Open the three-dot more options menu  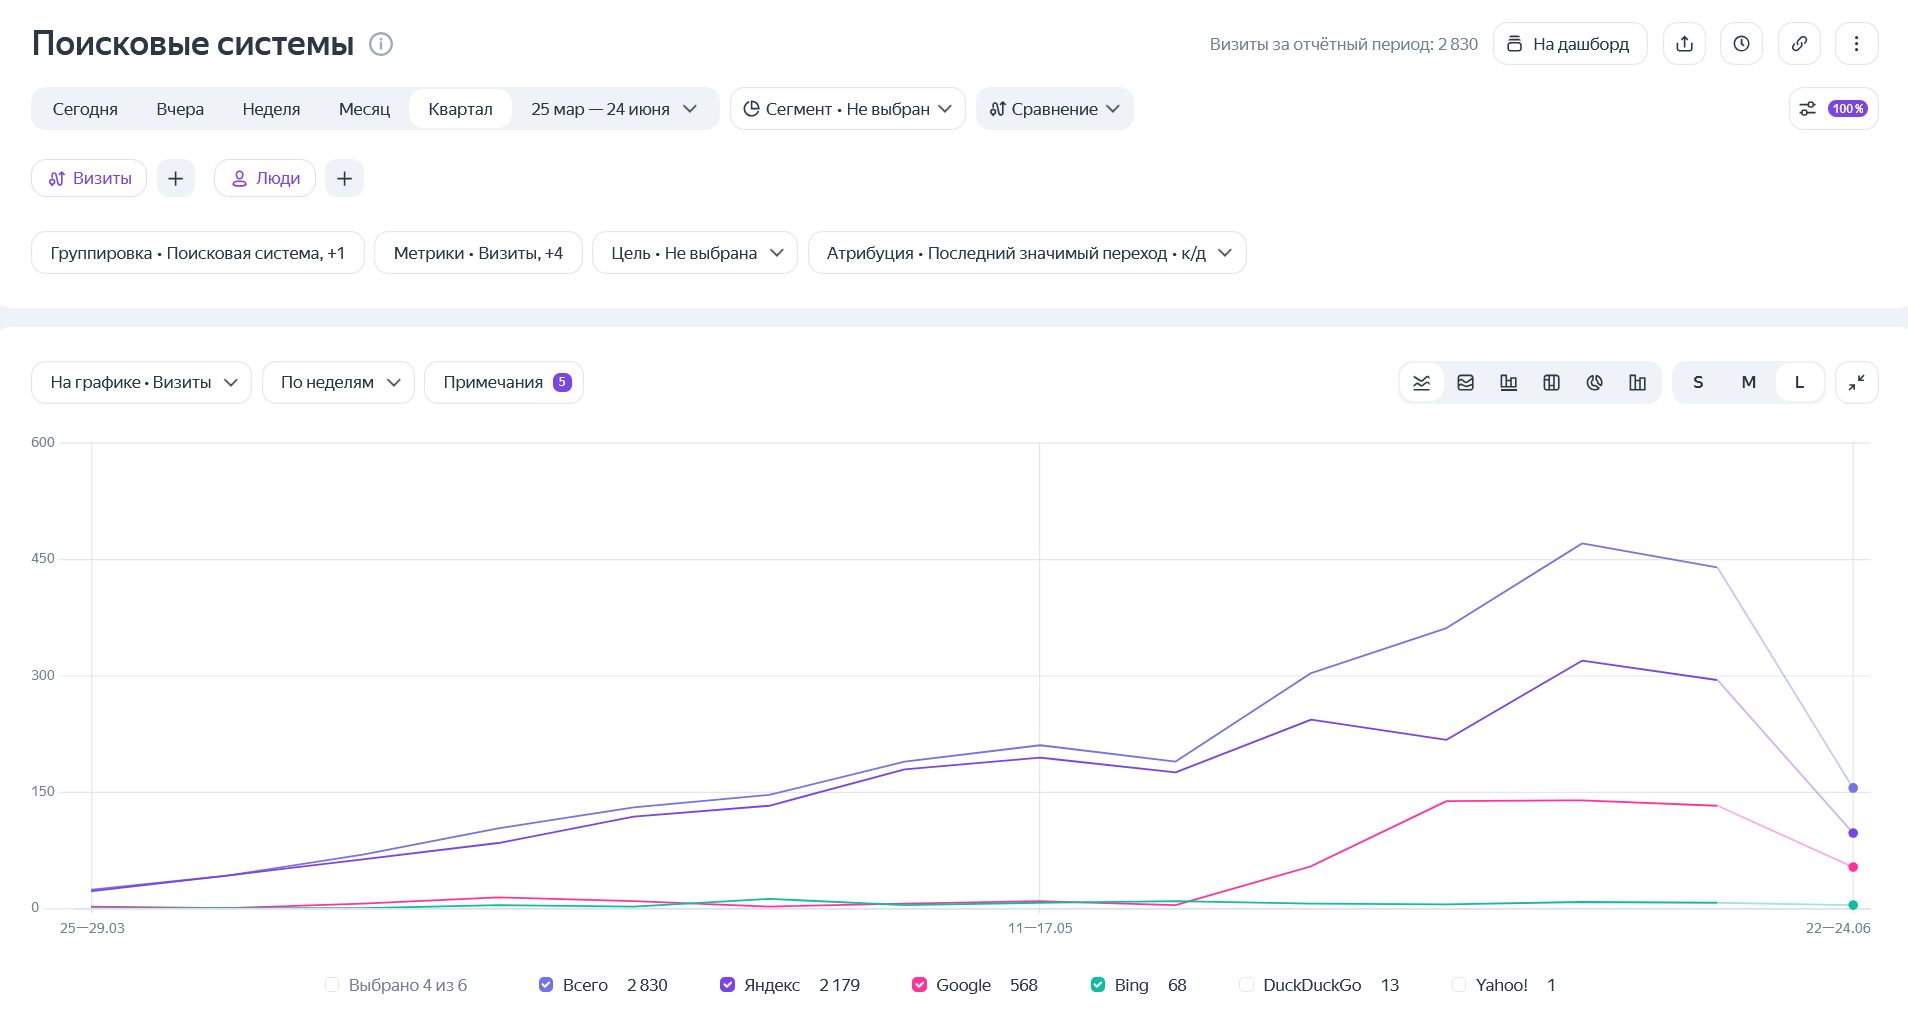coord(1856,44)
